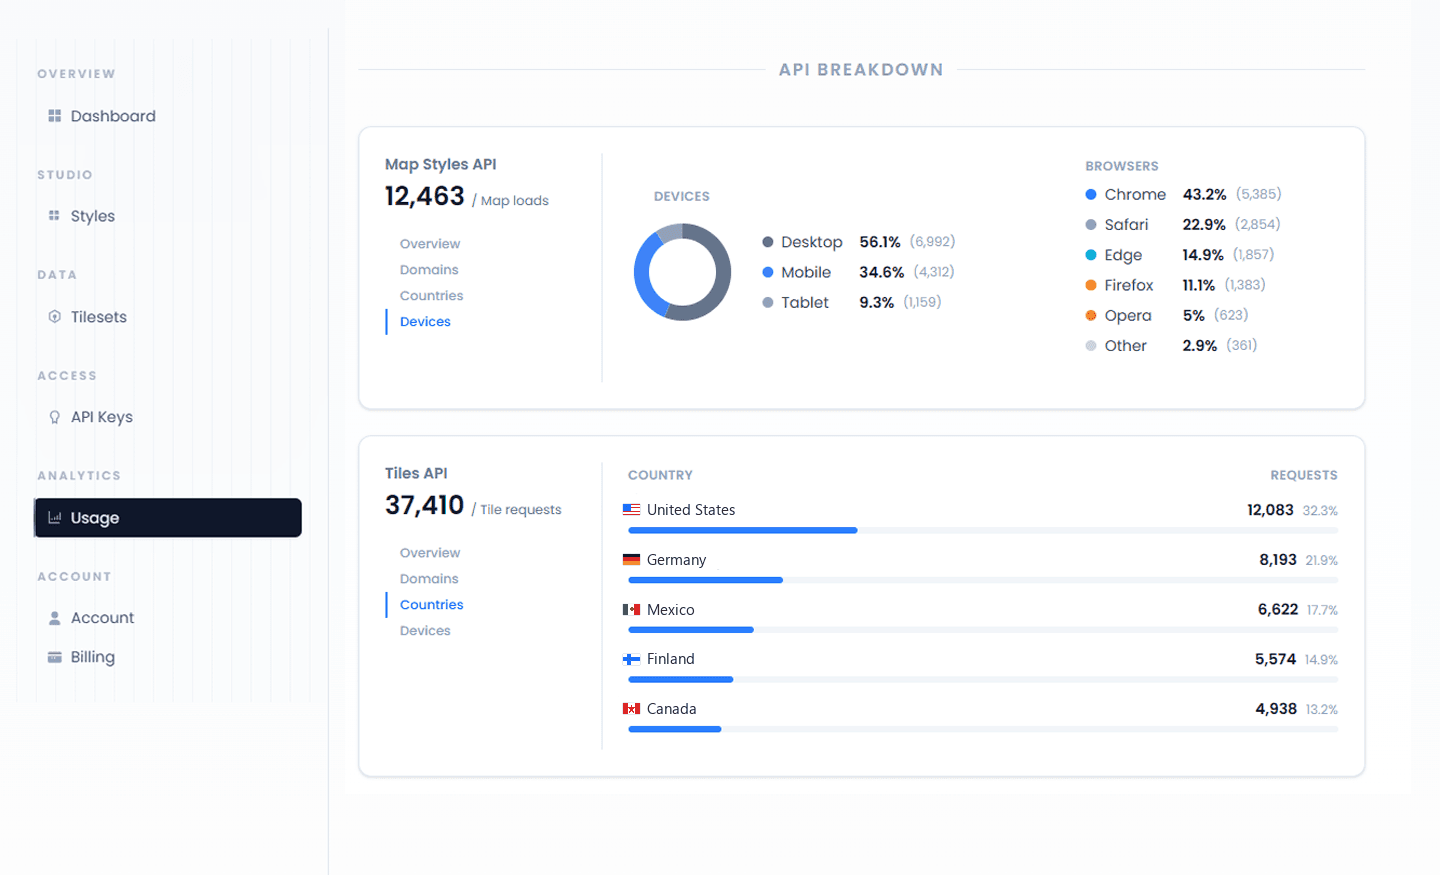This screenshot has height=875, width=1440.
Task: Open API Keys via the key icon
Action: click(54, 417)
